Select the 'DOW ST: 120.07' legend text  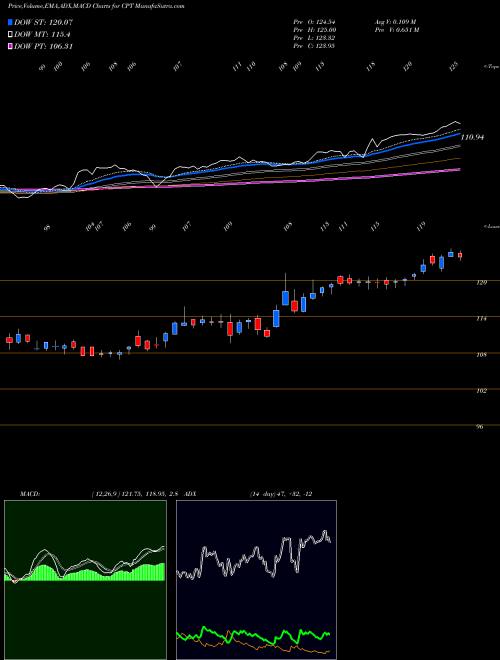click(43, 22)
